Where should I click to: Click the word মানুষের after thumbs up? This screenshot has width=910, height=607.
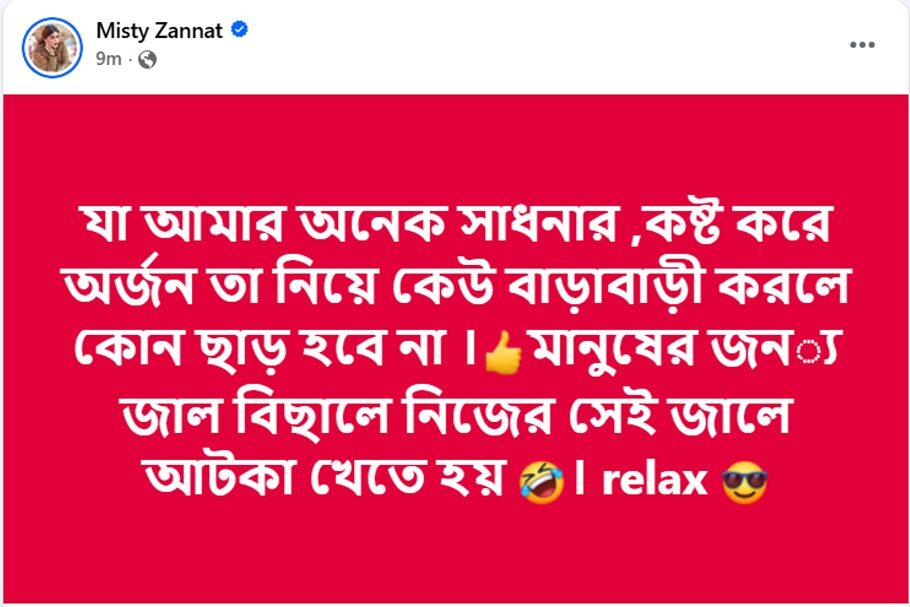[612, 353]
